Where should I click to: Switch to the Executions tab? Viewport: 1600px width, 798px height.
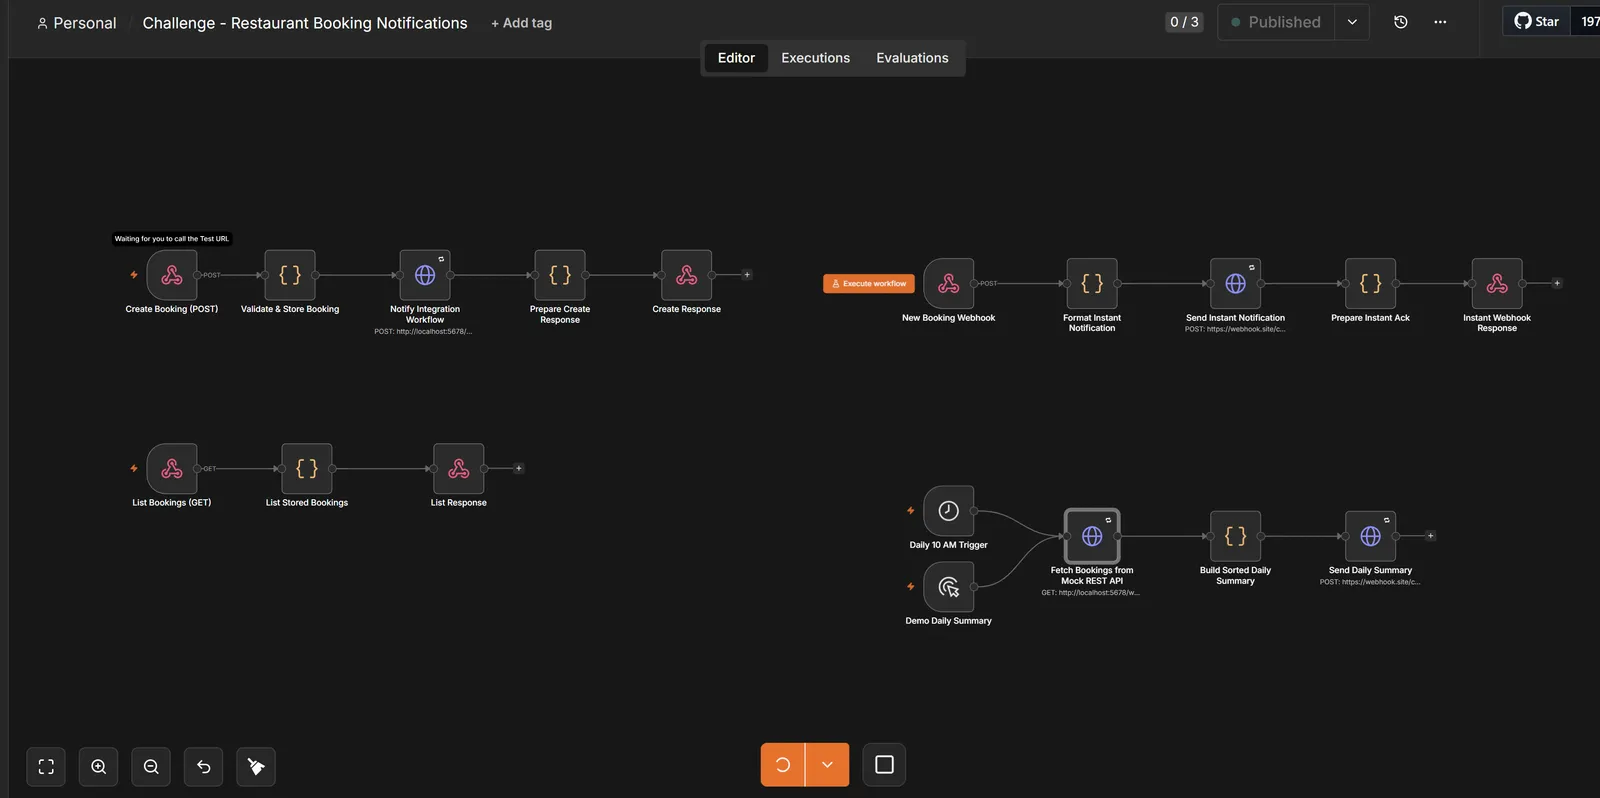[x=815, y=58]
